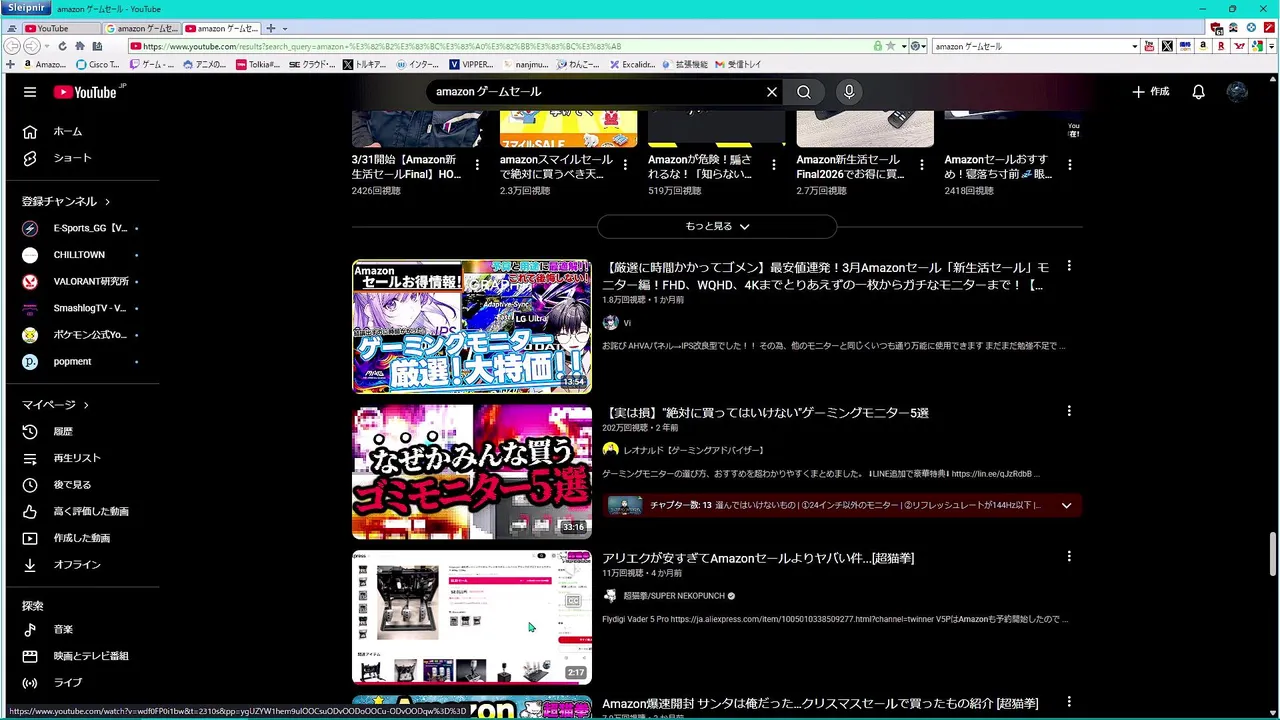Open a new browser tab with plus
The height and width of the screenshot is (720, 1280).
tap(270, 29)
